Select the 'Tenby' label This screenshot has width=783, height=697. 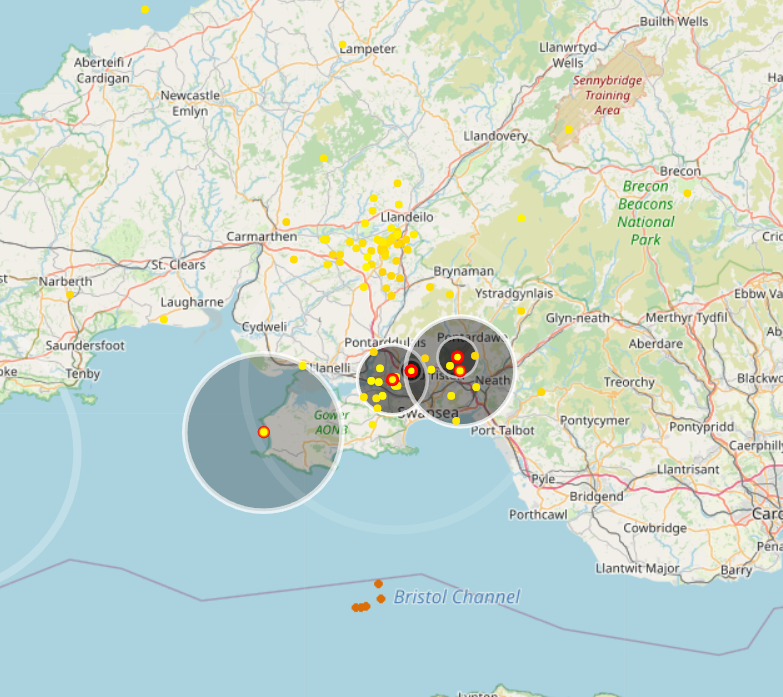click(83, 374)
